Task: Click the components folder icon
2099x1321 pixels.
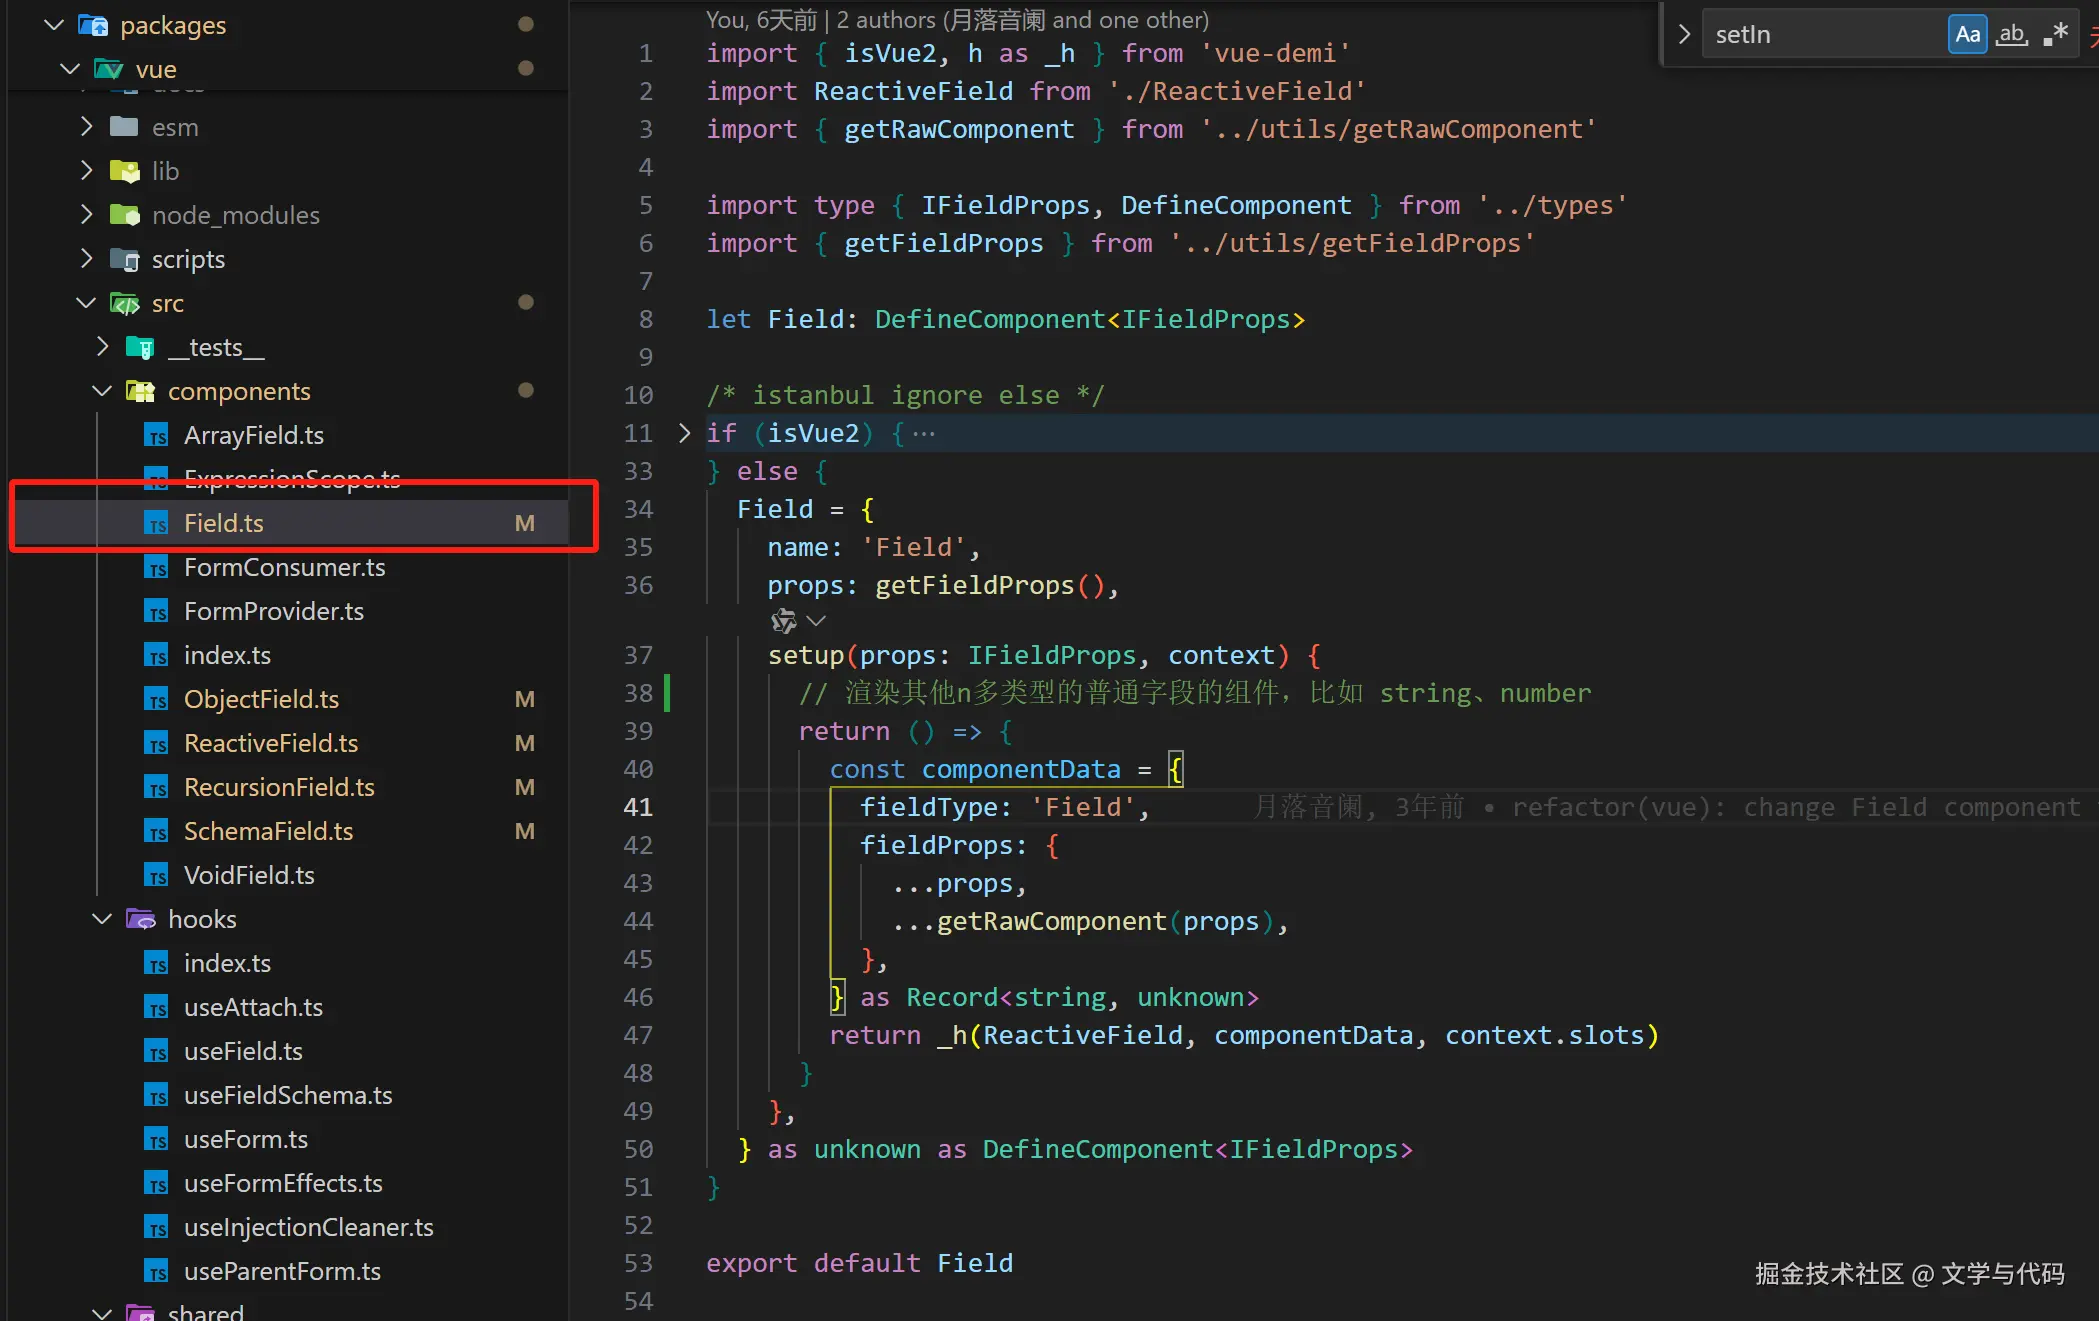Action: 140,391
